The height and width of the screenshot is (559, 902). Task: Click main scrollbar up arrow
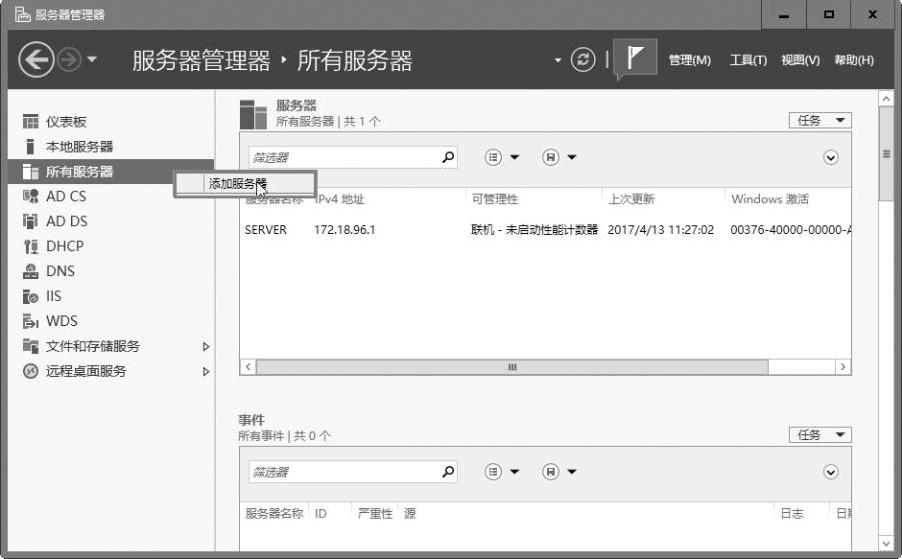[x=886, y=99]
